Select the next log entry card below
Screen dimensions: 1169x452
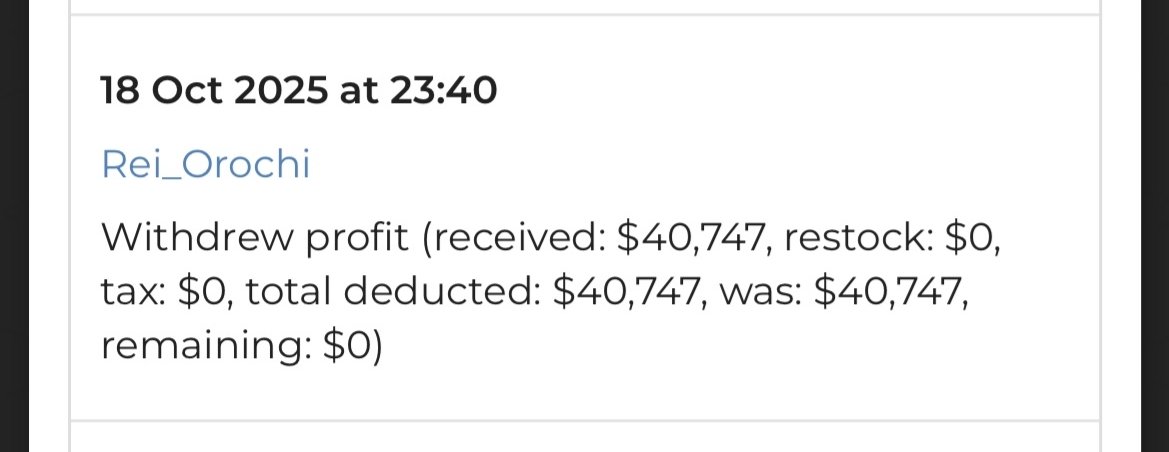584,438
